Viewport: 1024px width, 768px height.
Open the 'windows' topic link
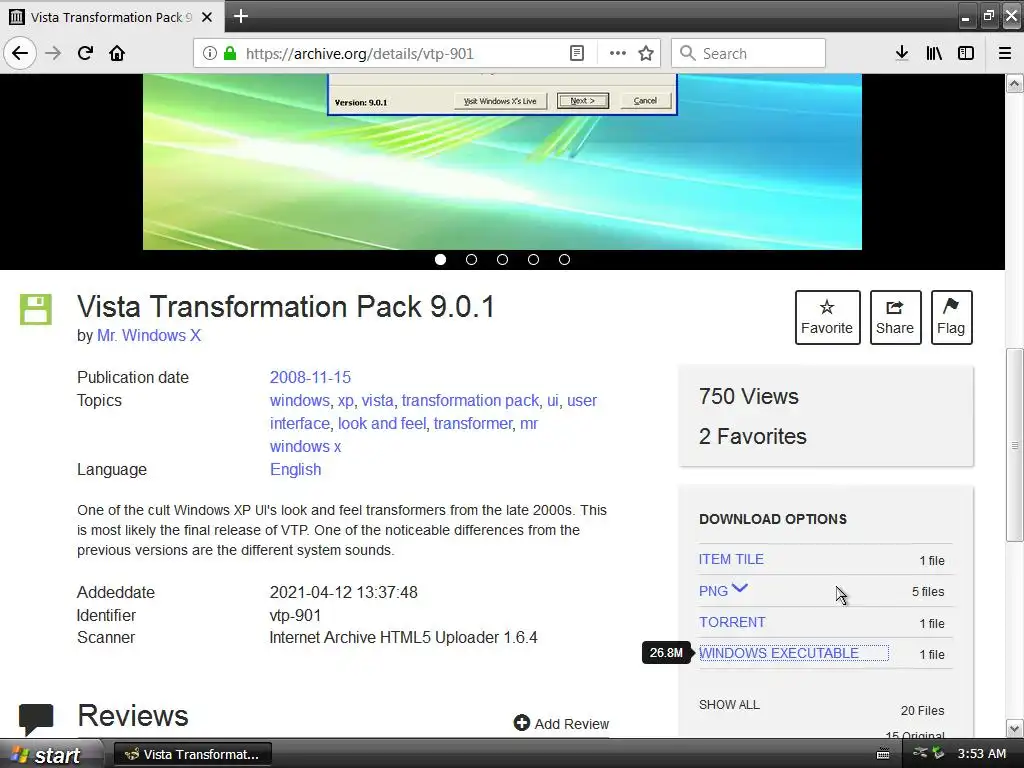coord(300,400)
